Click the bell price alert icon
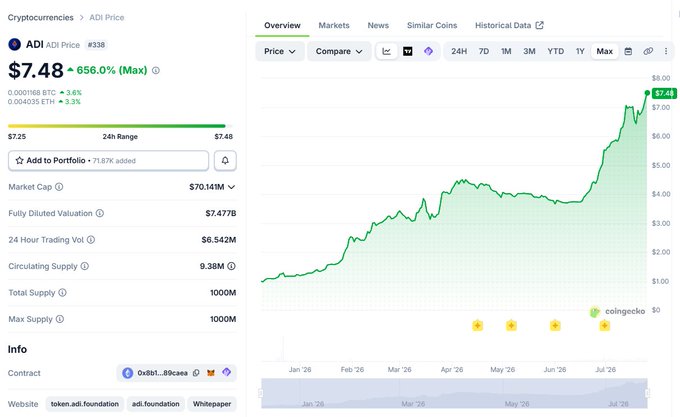Screen dimensions: 680x417 225,160
